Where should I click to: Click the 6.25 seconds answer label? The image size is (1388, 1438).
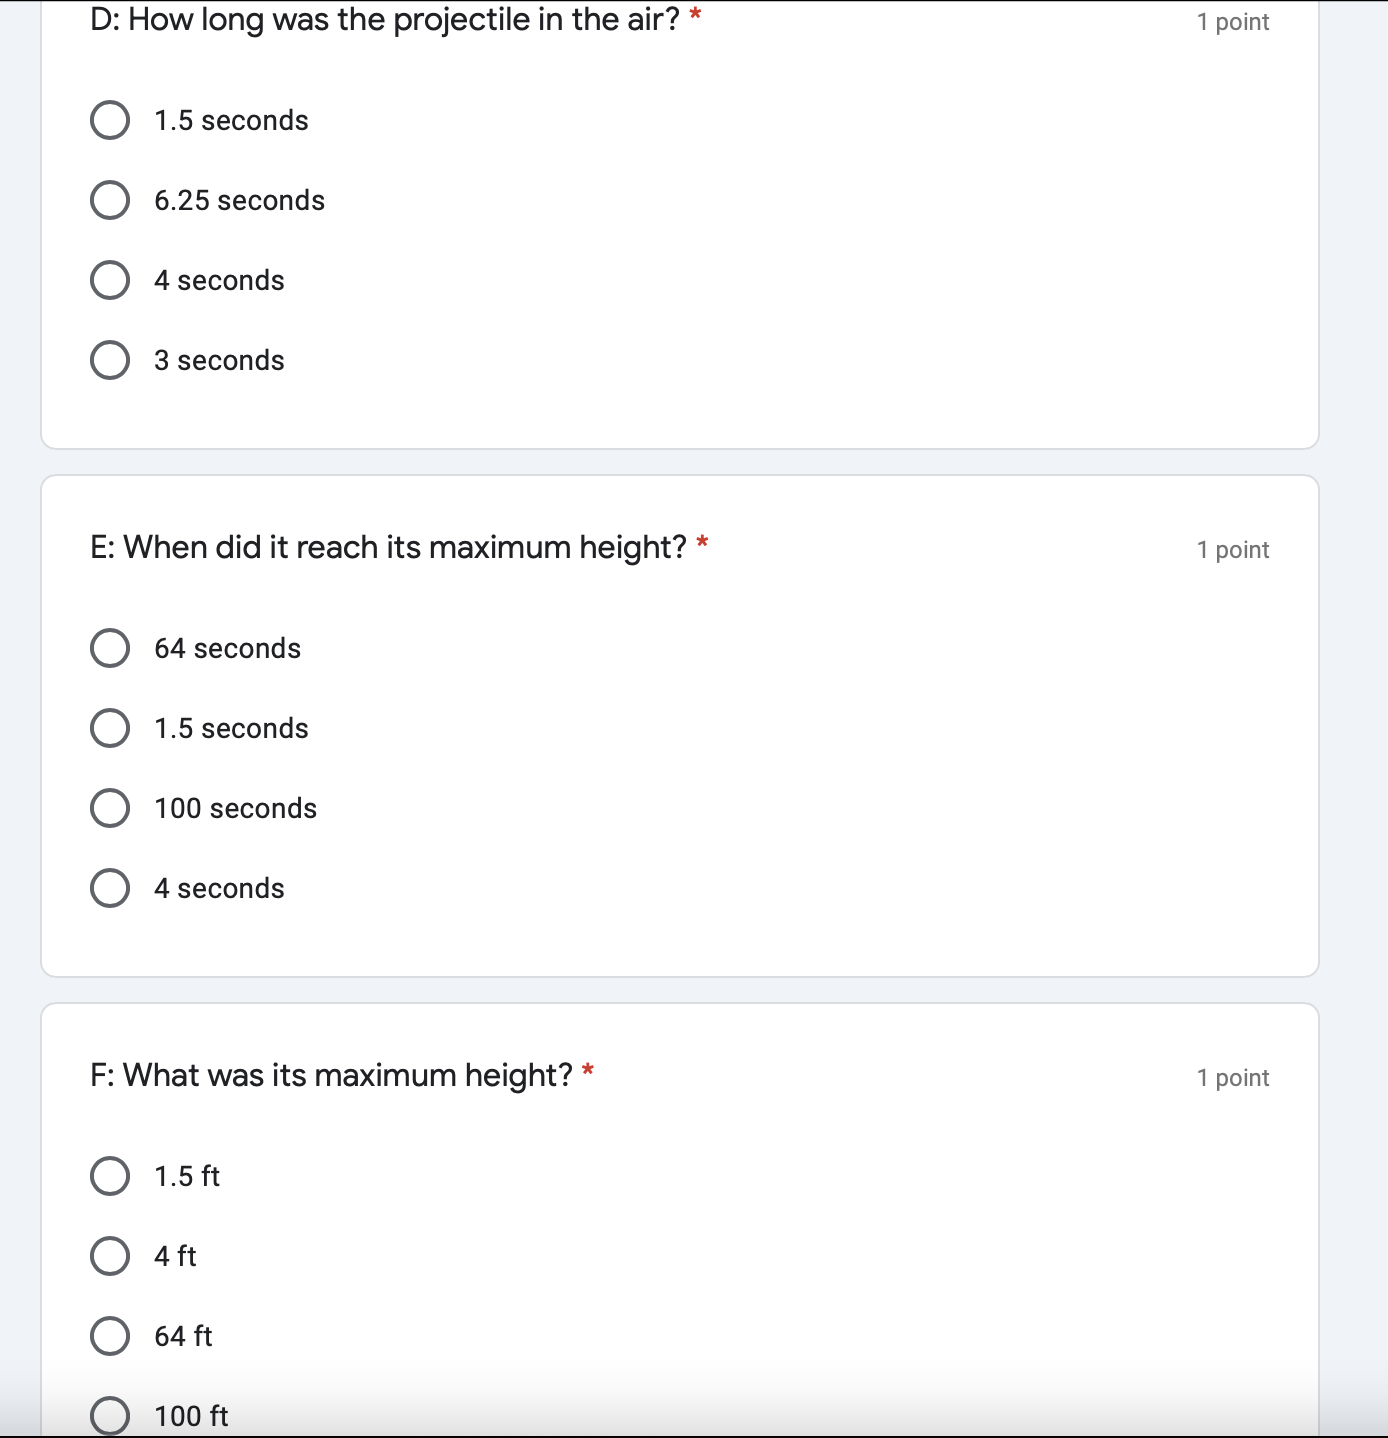click(239, 201)
